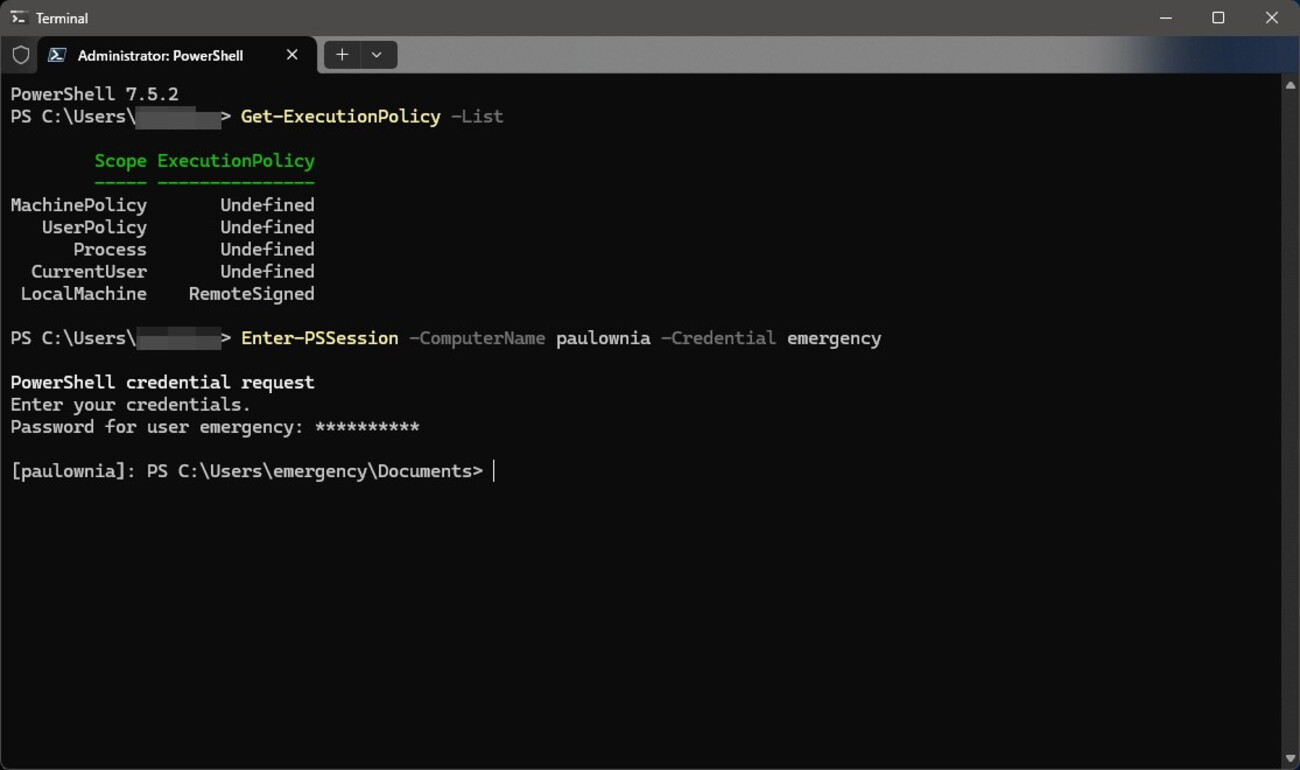The image size is (1300, 770).
Task: Place cursor at the remote prompt input
Action: point(494,471)
